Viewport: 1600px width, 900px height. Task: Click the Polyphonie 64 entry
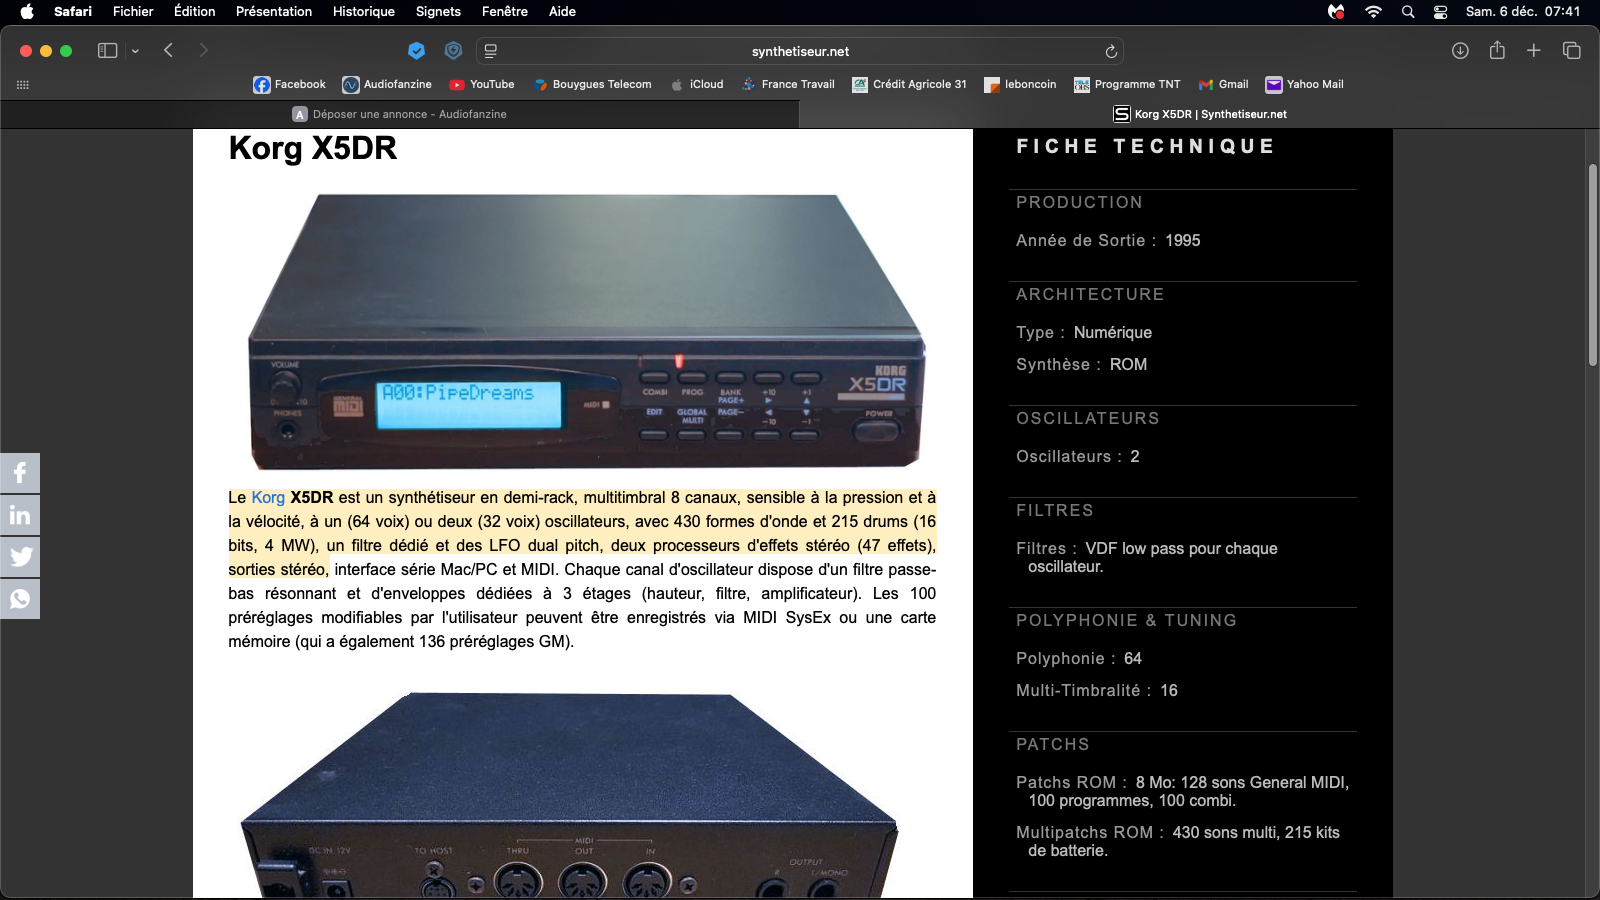point(1079,659)
